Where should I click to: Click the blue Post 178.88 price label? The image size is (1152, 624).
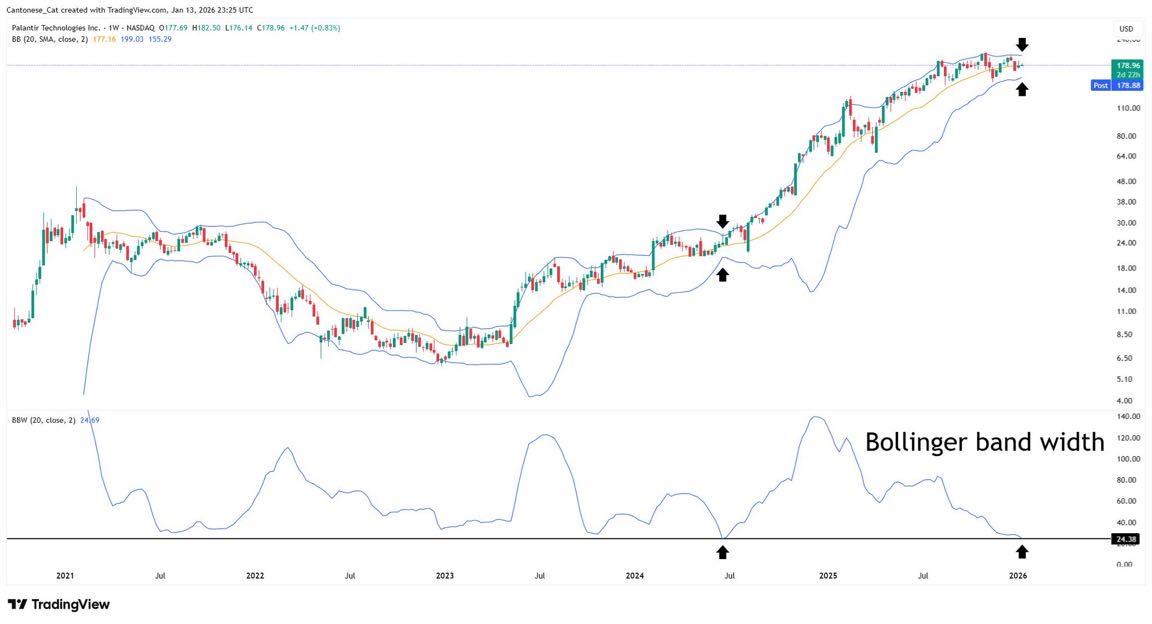[x=1114, y=86]
